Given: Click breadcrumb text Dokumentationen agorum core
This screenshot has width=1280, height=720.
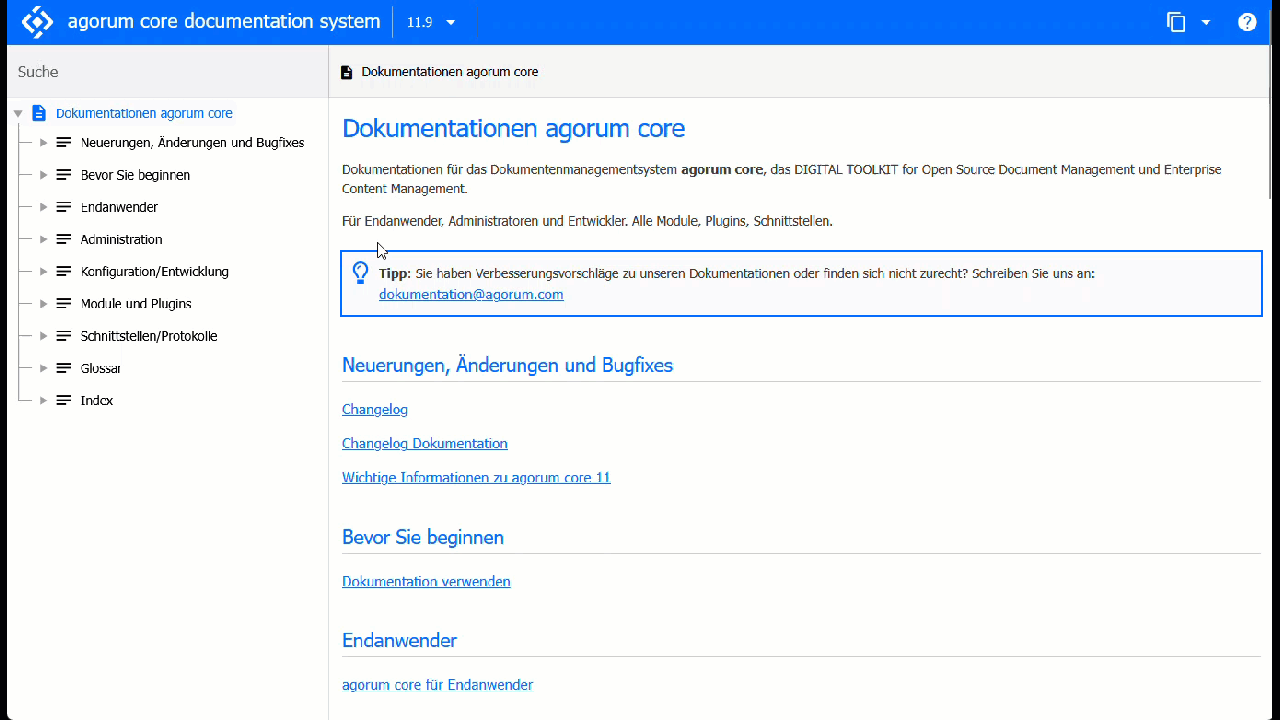Looking at the screenshot, I should (x=450, y=72).
